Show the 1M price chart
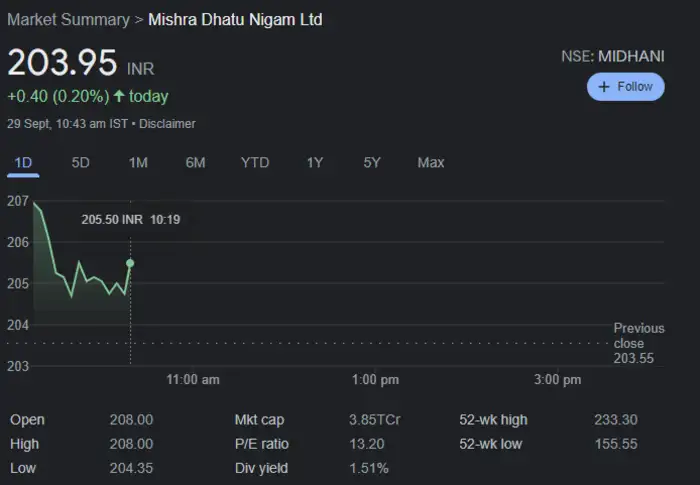 pyautogui.click(x=138, y=162)
